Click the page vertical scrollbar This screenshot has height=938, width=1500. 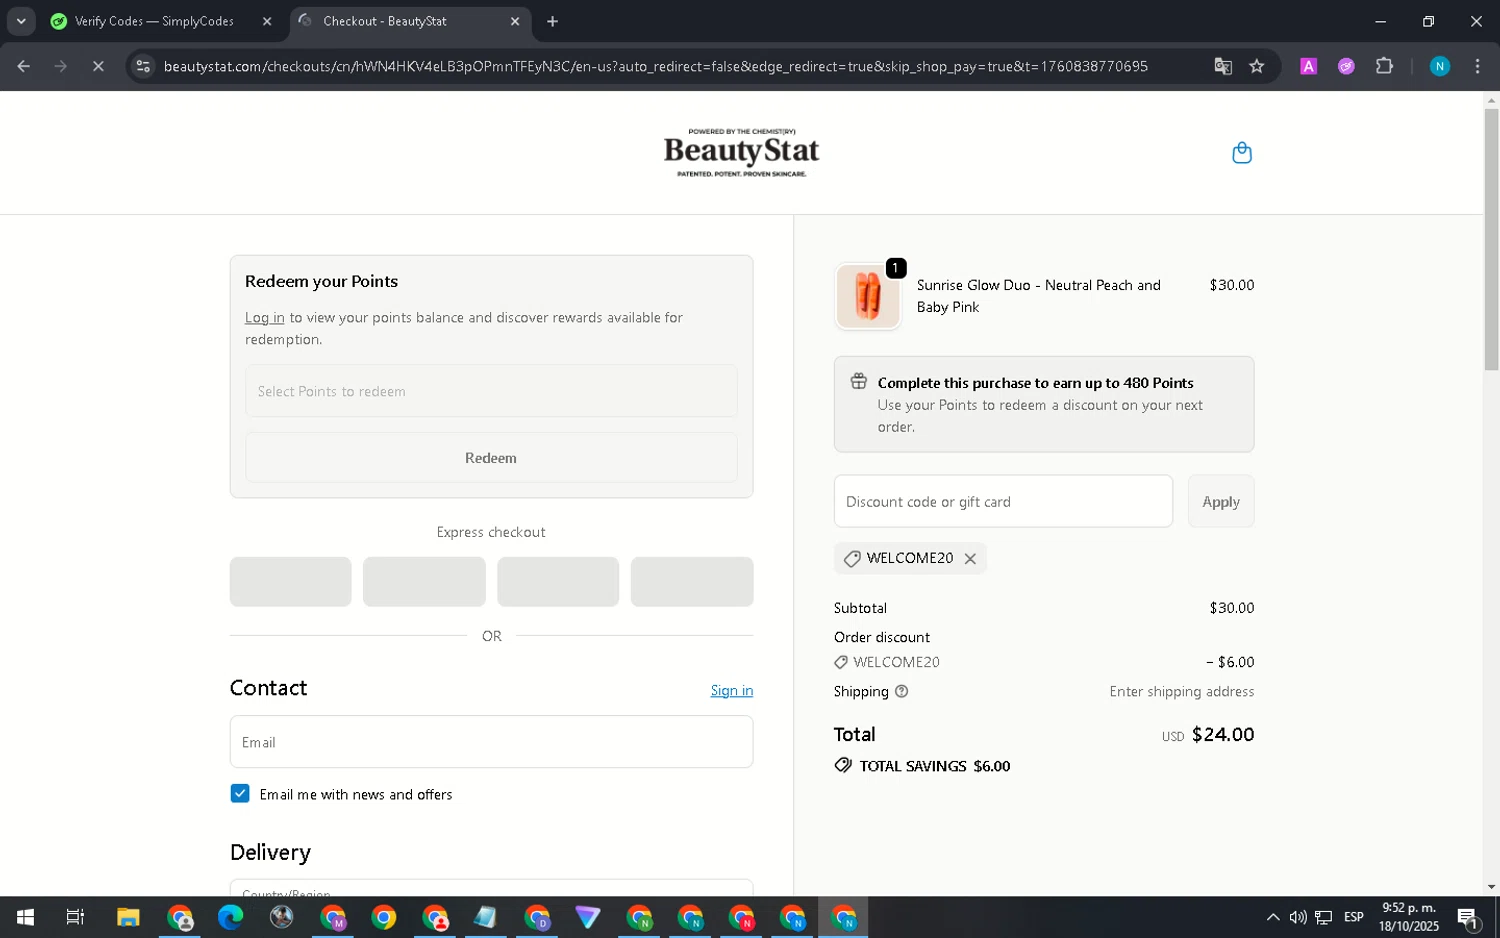[1491, 240]
